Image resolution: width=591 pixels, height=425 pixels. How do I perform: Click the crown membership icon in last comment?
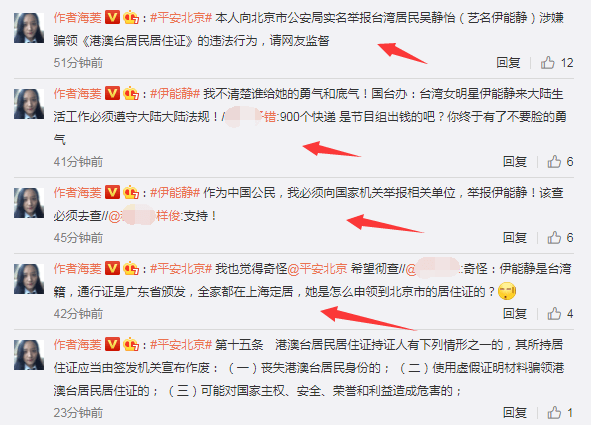coord(131,344)
